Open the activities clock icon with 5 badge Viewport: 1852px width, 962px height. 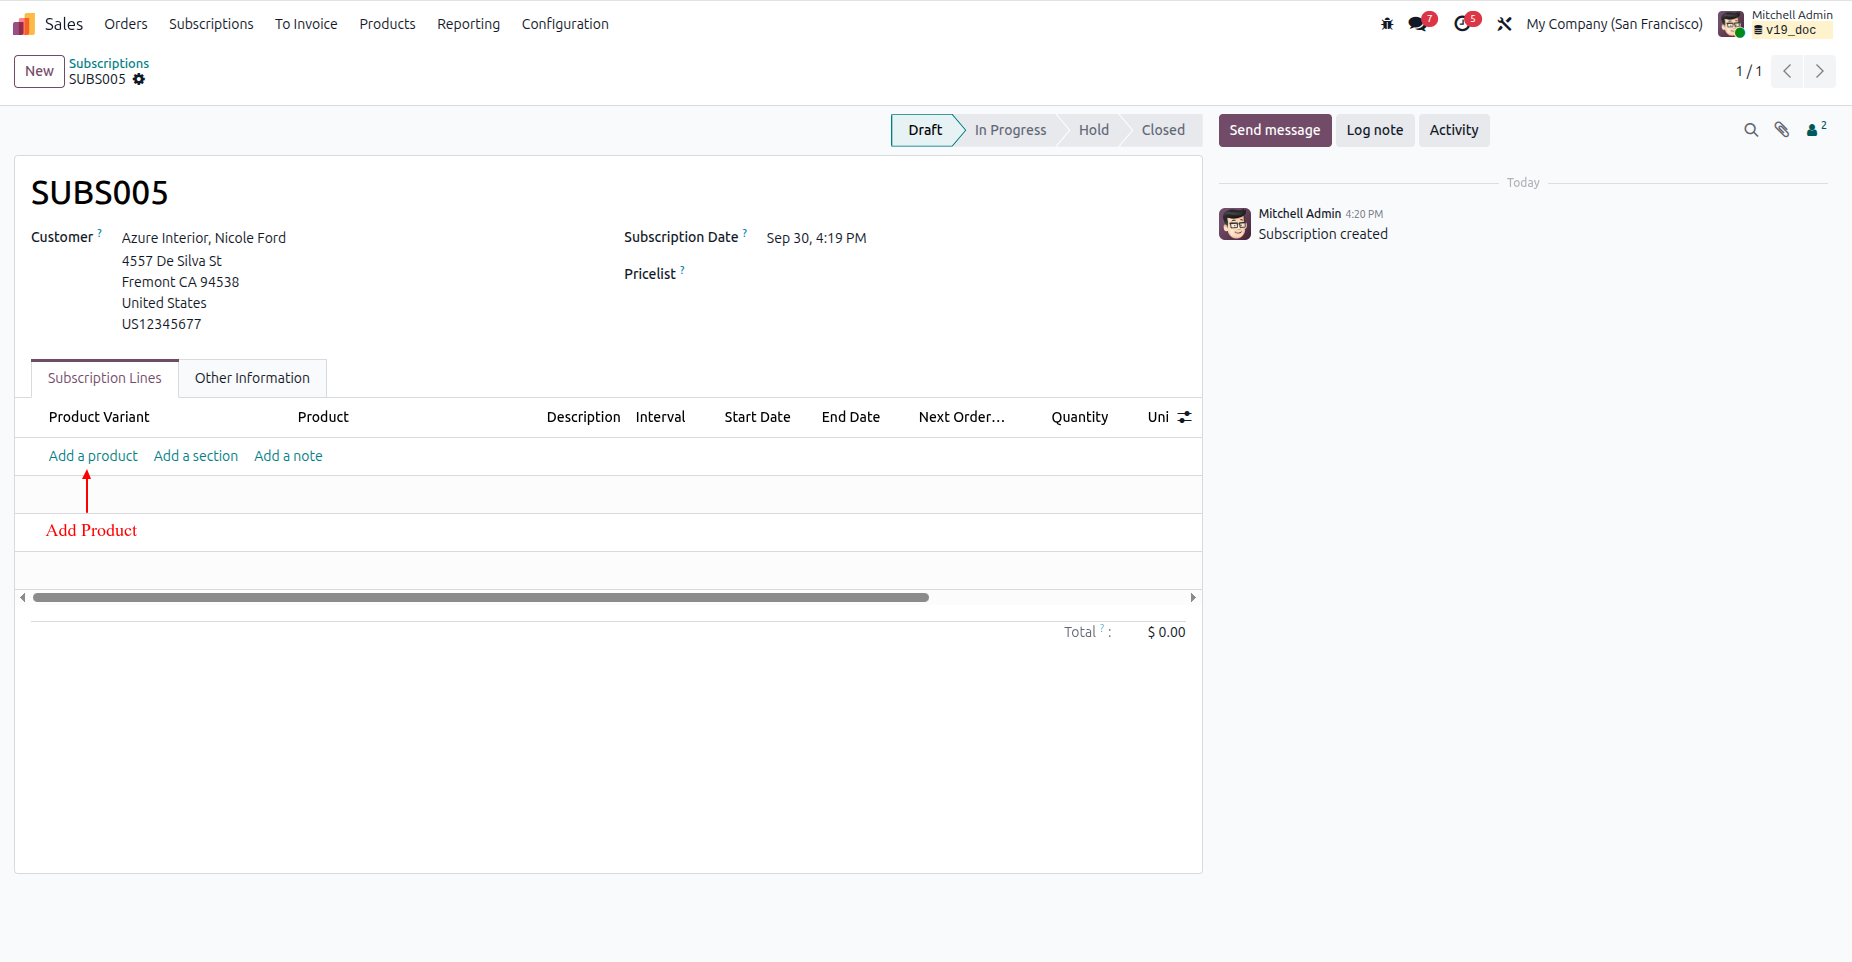point(1466,23)
